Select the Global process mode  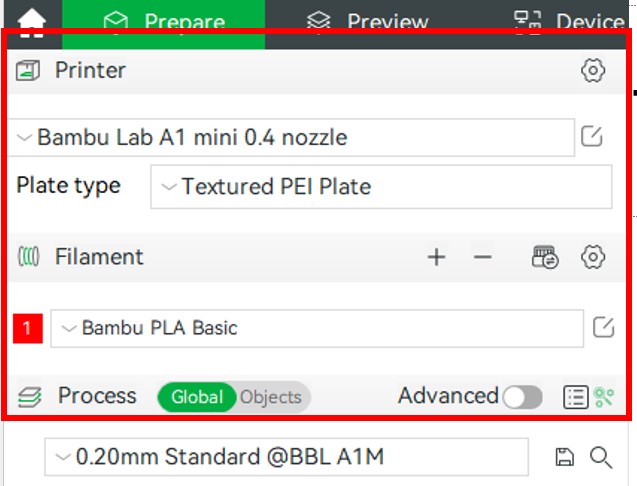[197, 397]
